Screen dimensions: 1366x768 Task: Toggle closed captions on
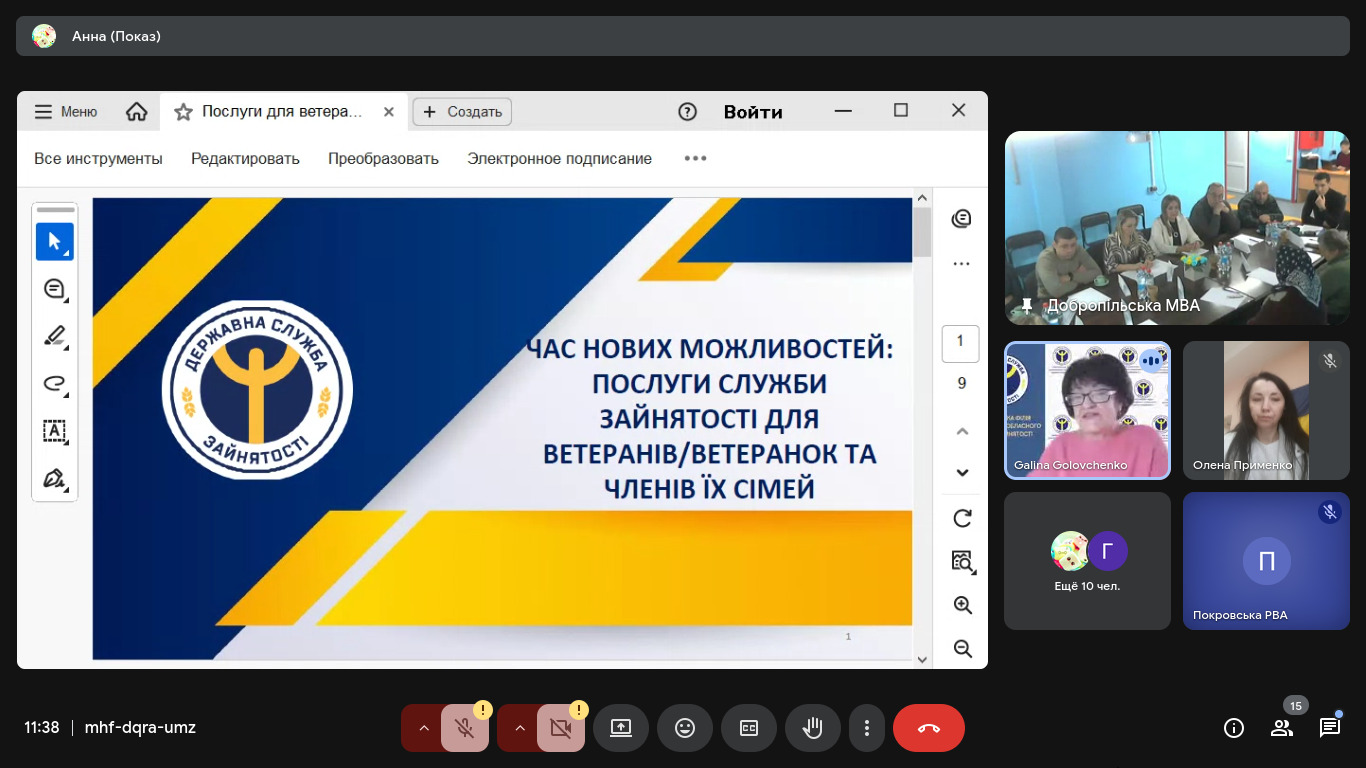point(749,728)
